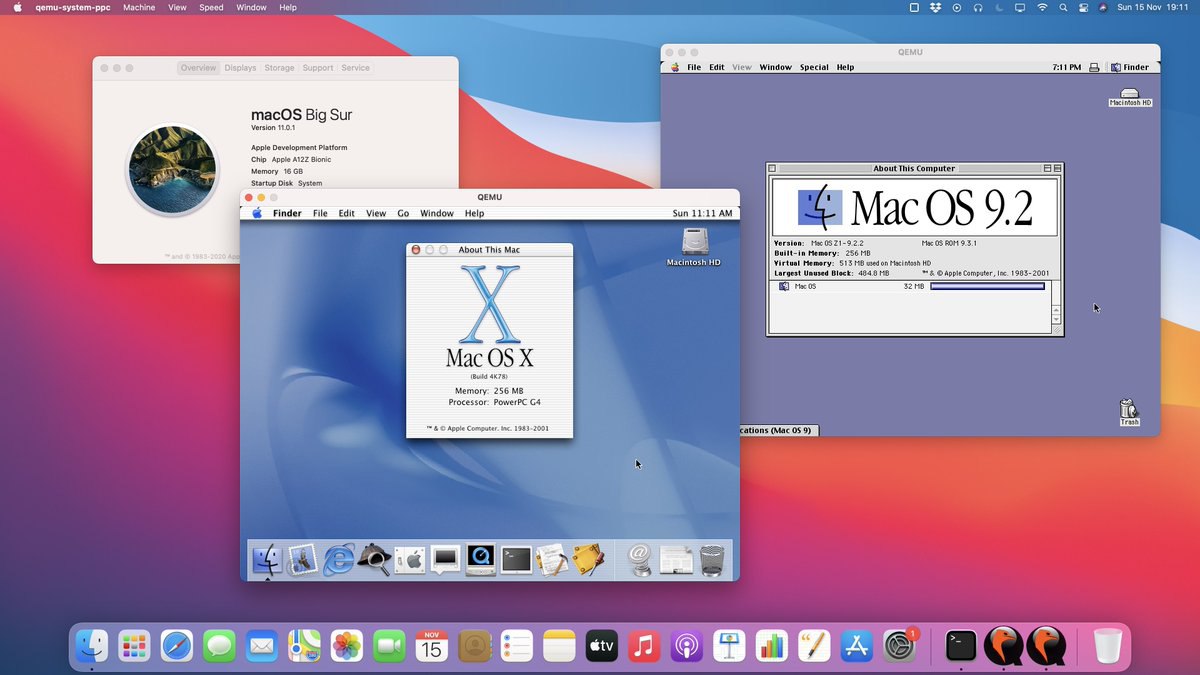
Task: Click the zoom box of About This Computer
Action: point(1047,168)
